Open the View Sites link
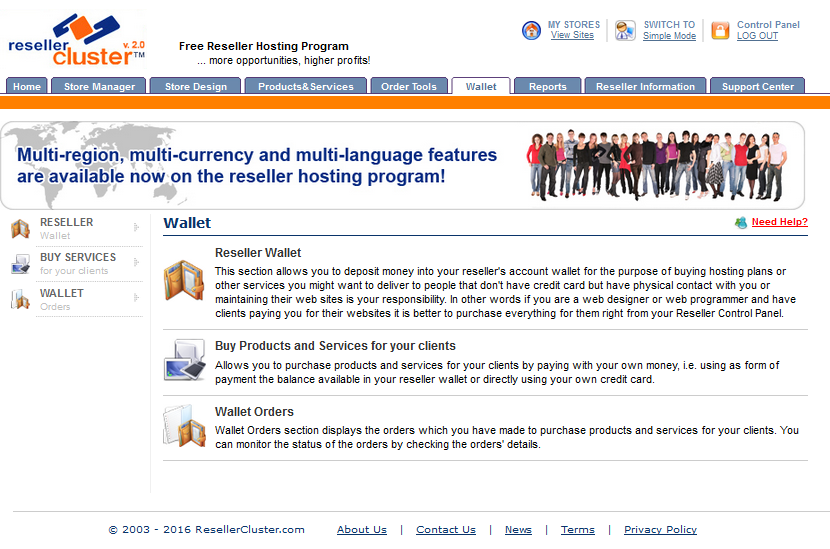830x549 pixels. tap(572, 35)
